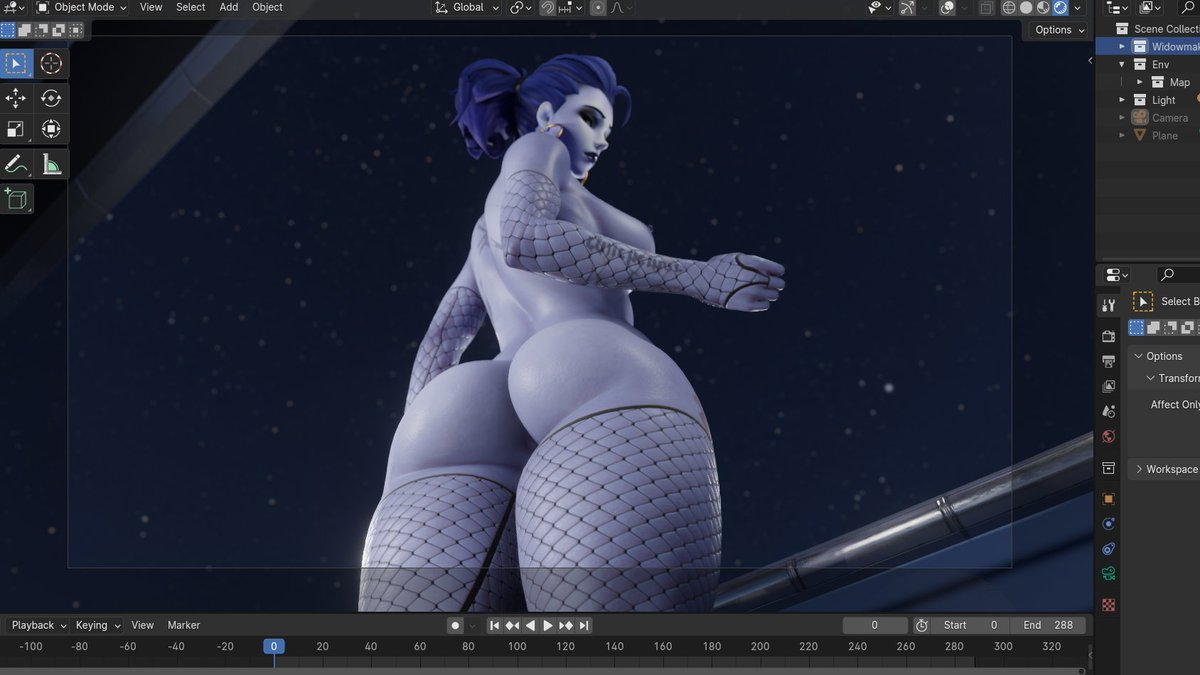Switch to rendered viewport shading

[1060, 7]
